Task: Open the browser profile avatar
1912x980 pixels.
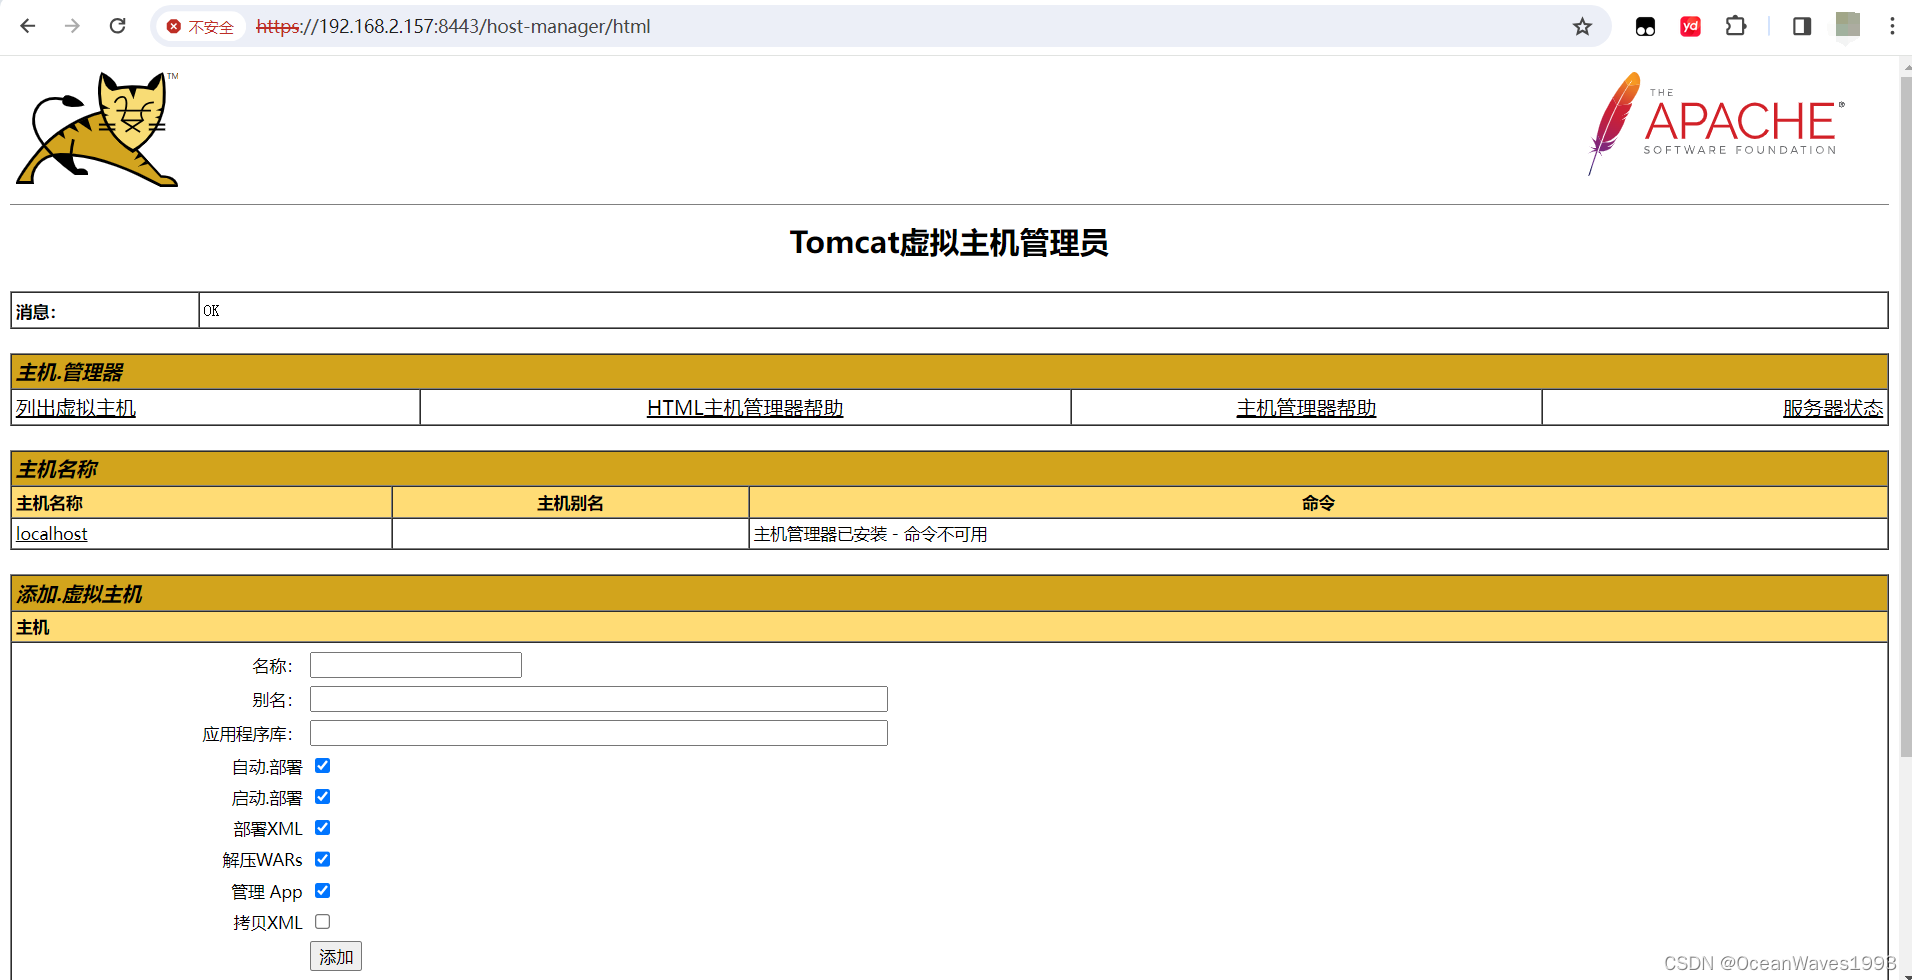Action: 1848,25
